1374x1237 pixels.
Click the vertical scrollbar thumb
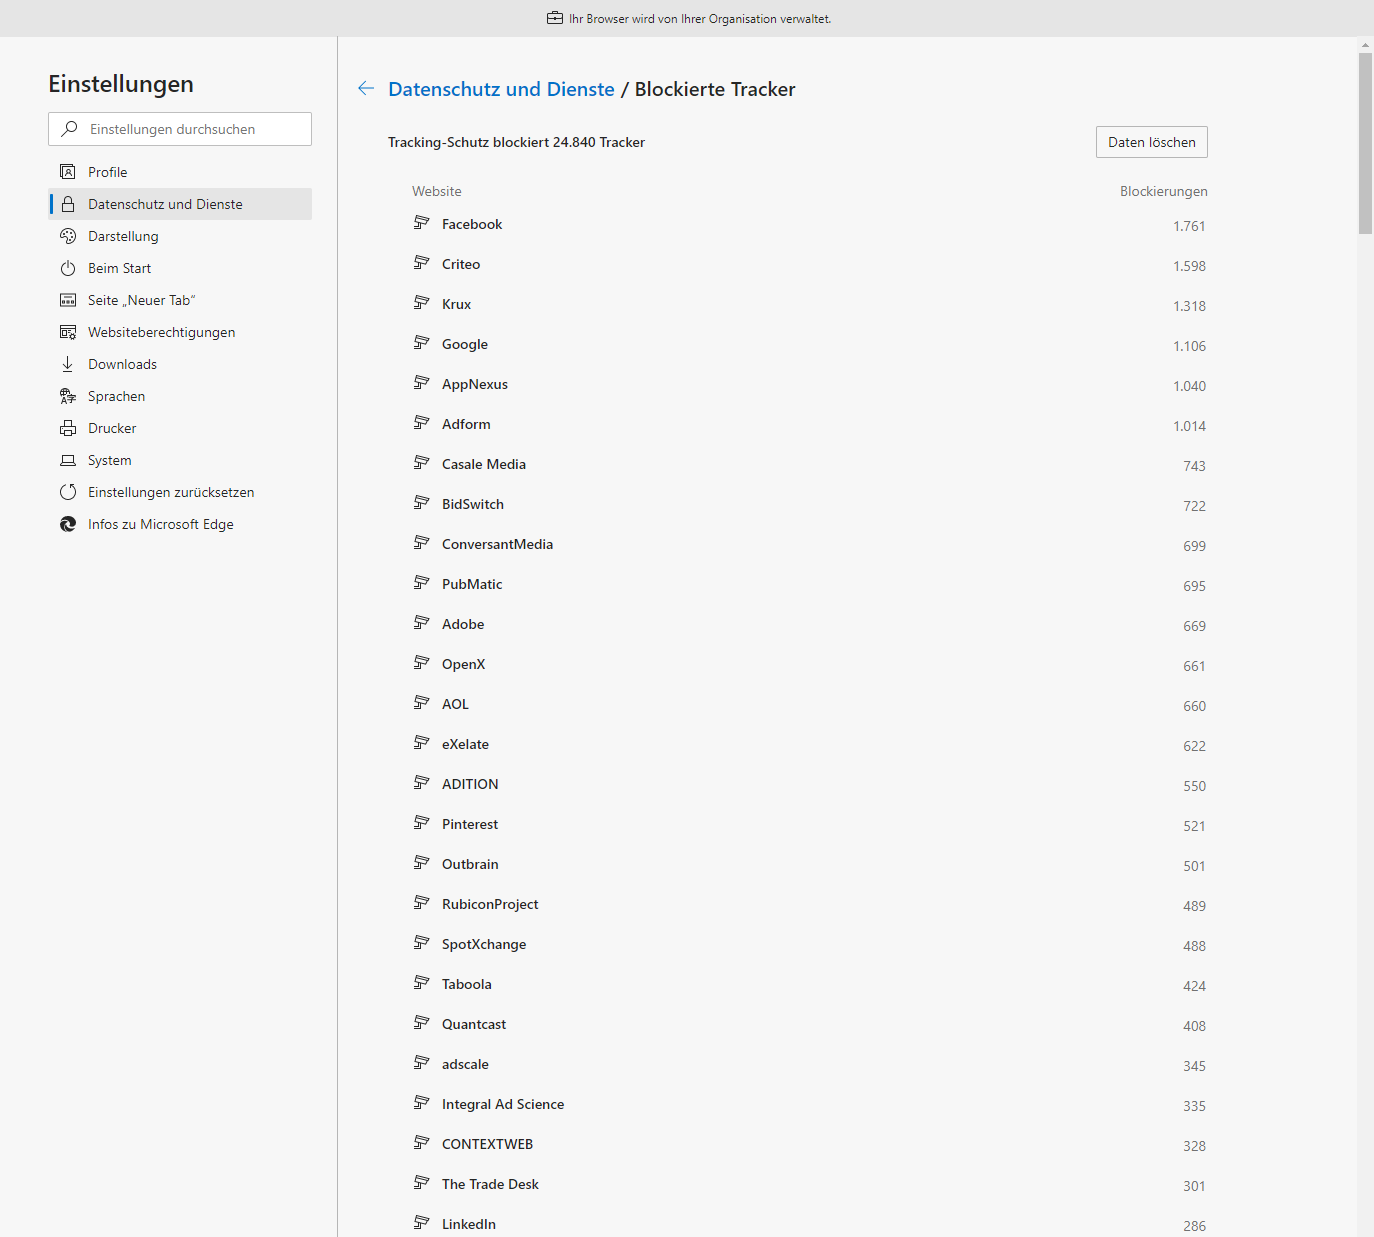coord(1365,143)
